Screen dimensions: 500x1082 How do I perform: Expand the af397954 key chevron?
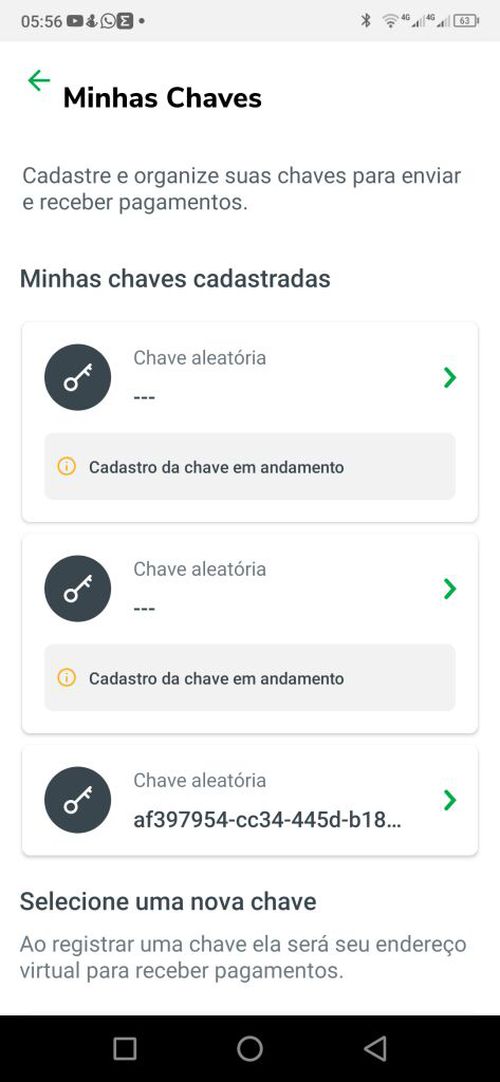[450, 800]
